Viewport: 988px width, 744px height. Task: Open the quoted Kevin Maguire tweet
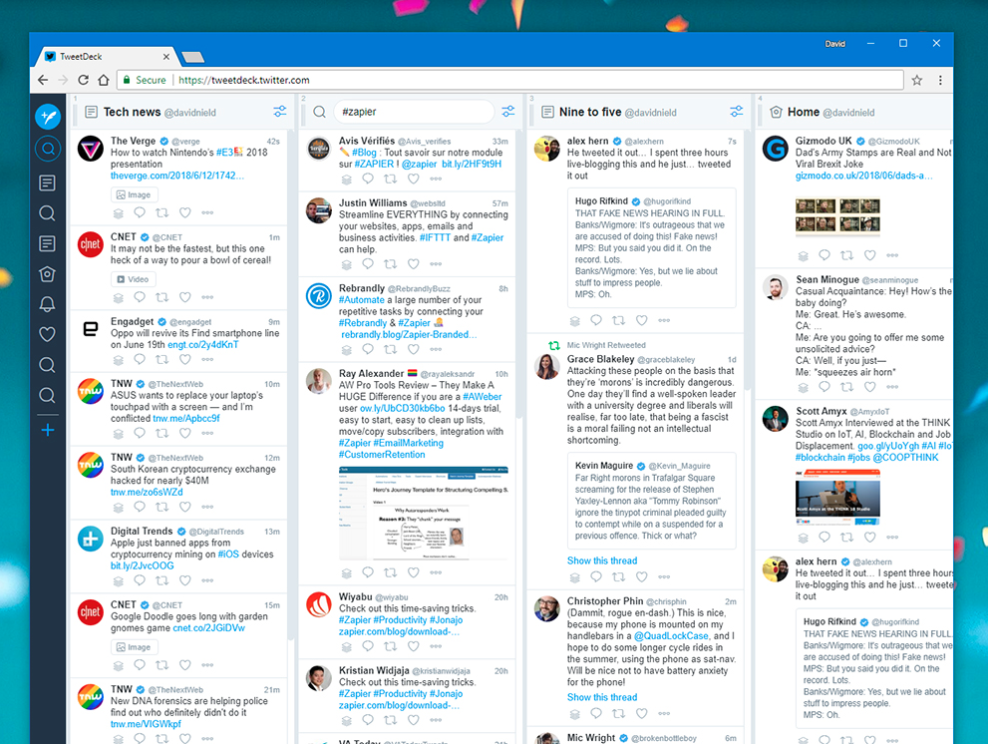coord(652,501)
